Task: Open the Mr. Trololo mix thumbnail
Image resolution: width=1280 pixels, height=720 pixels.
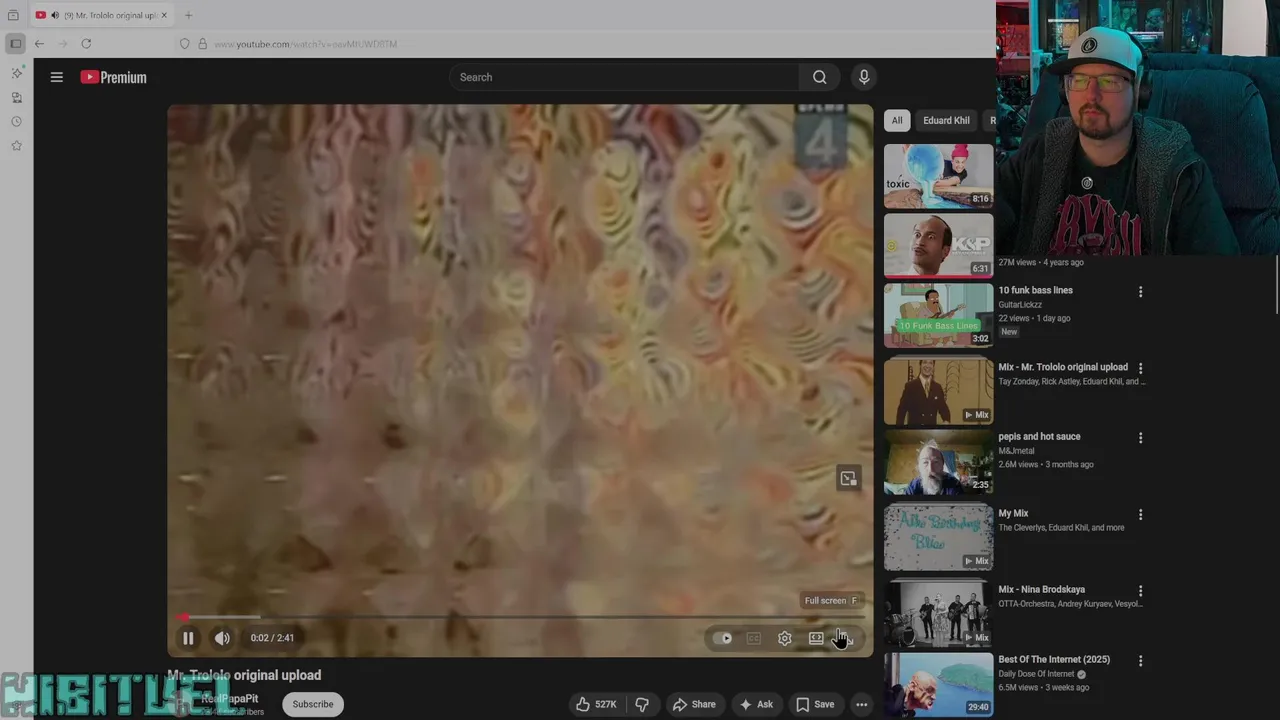Action: pos(938,391)
